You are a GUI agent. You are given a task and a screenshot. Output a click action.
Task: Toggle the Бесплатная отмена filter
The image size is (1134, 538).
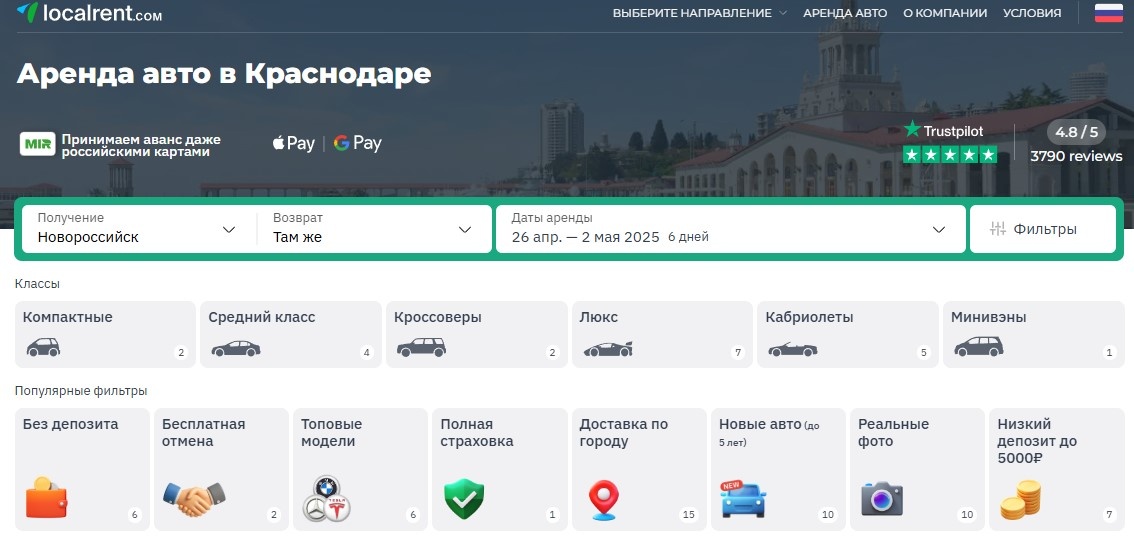tap(221, 469)
